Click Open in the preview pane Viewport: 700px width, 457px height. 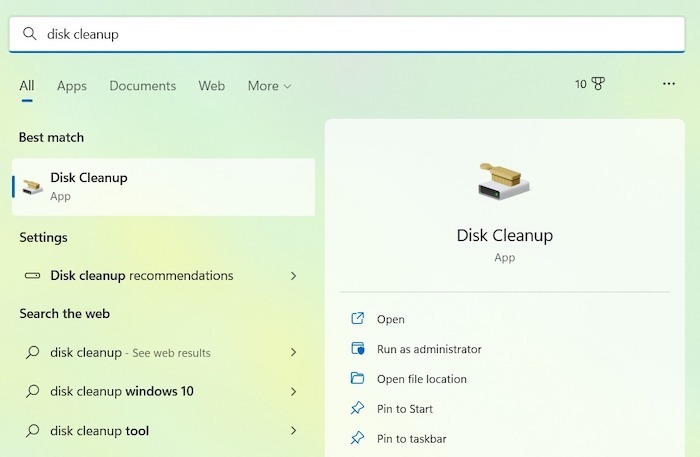(391, 319)
